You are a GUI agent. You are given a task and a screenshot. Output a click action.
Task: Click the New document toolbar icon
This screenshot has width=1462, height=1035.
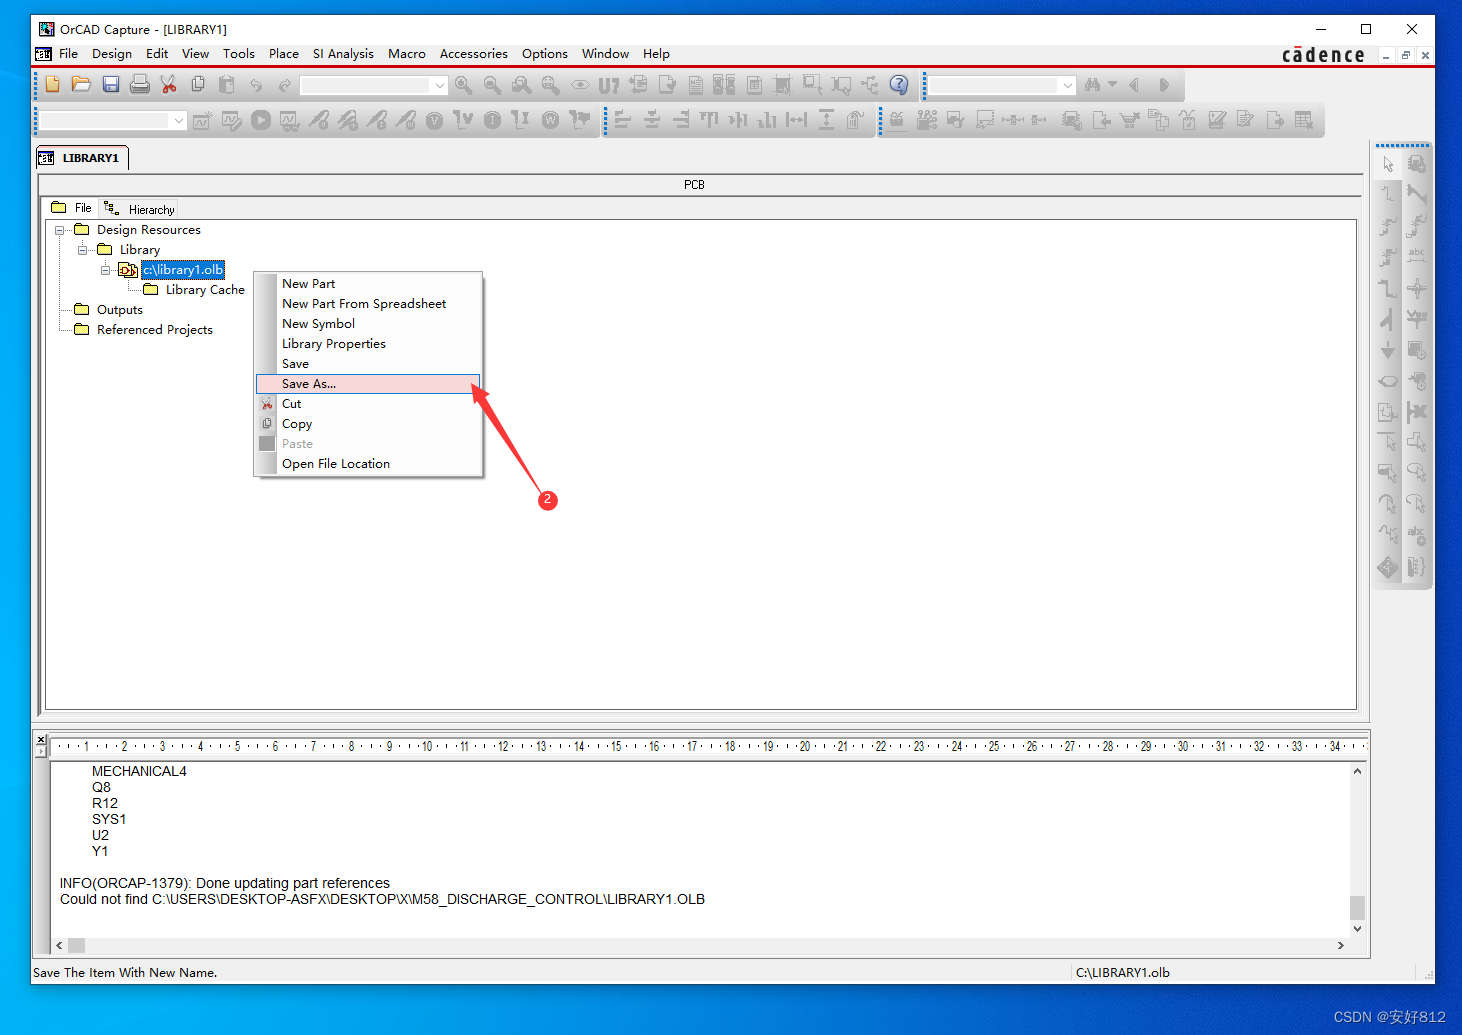pyautogui.click(x=53, y=85)
